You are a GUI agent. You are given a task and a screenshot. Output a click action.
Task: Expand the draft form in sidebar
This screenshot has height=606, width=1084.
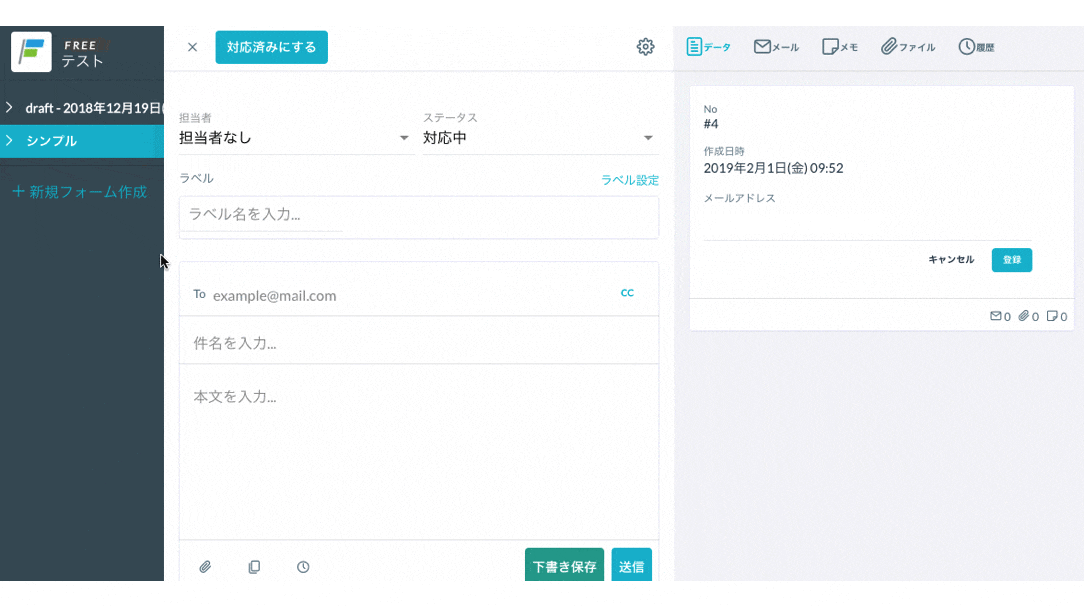pos(9,107)
